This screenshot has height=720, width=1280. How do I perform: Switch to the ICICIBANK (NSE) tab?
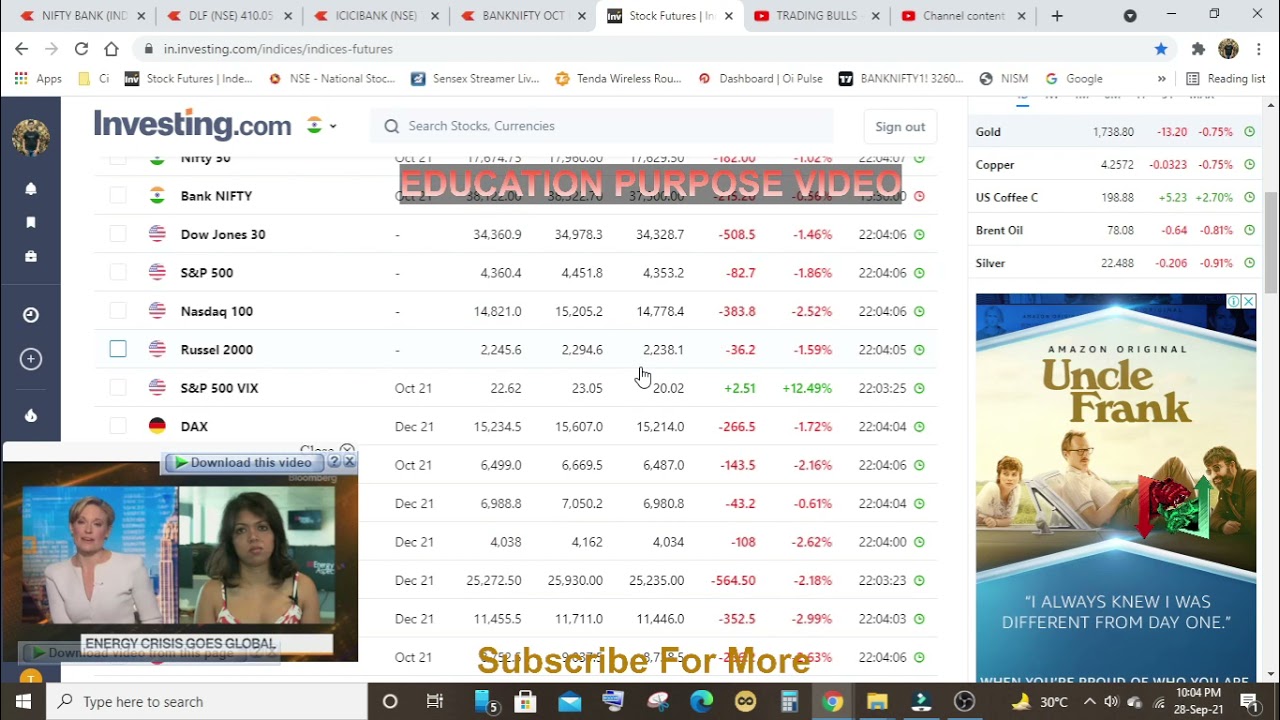376,16
